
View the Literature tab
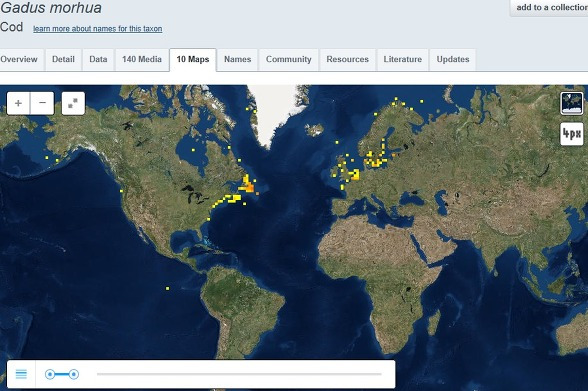(403, 59)
